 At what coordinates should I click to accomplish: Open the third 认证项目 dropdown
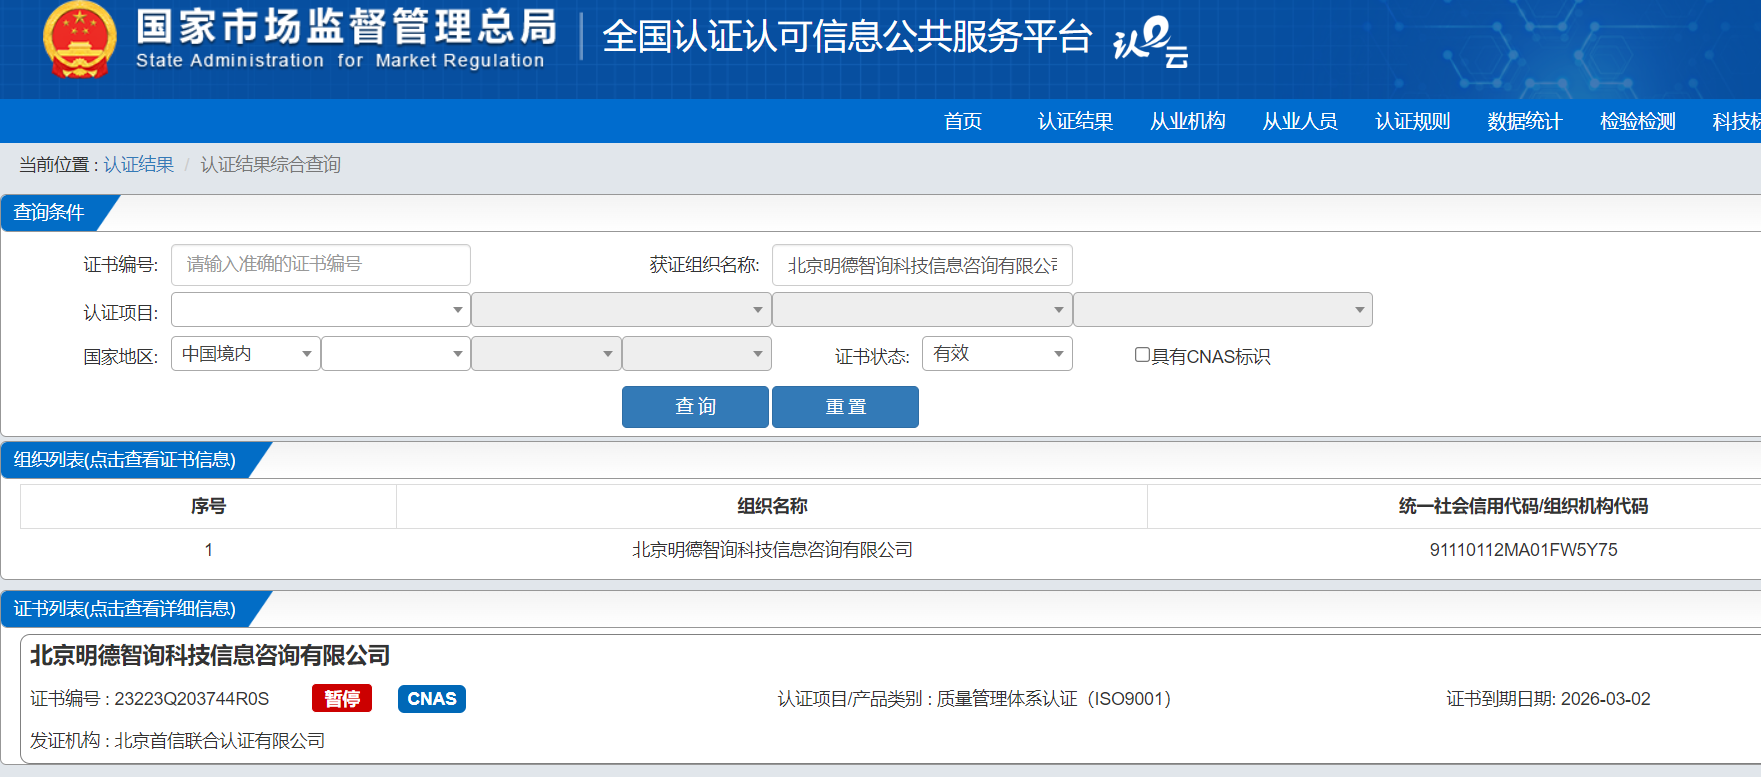pyautogui.click(x=922, y=310)
